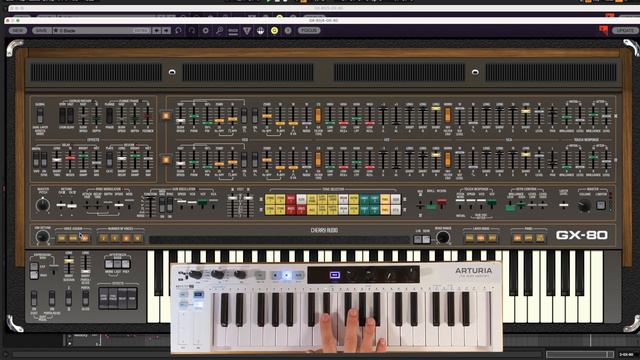This screenshot has height=360, width=640.
Task: Click the red Cherry Audio logo icon
Action: pyautogui.click(x=604, y=30)
